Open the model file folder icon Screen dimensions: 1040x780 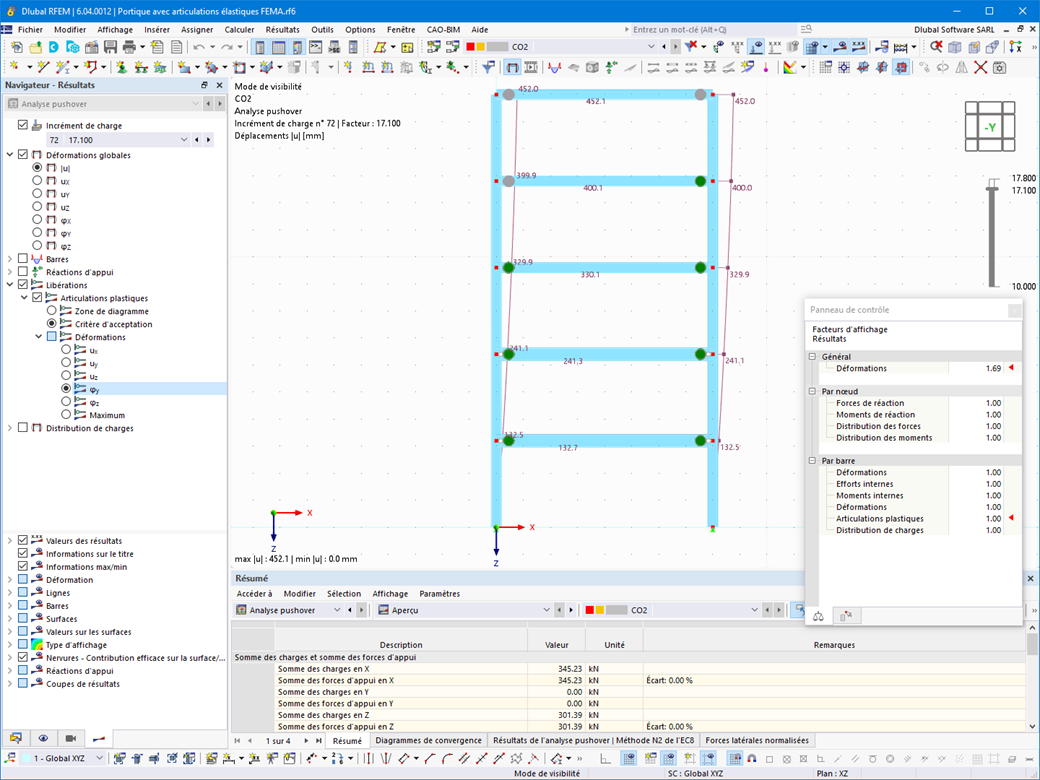[35, 47]
